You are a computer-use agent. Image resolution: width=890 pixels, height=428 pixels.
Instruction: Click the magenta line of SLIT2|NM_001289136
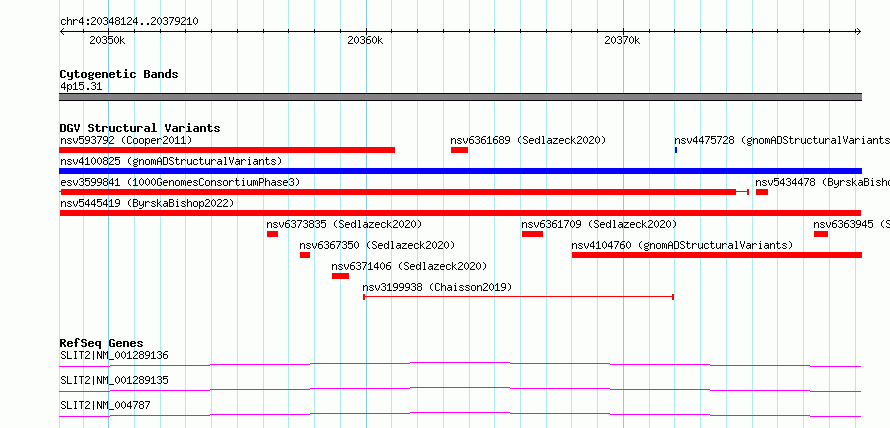click(x=460, y=364)
